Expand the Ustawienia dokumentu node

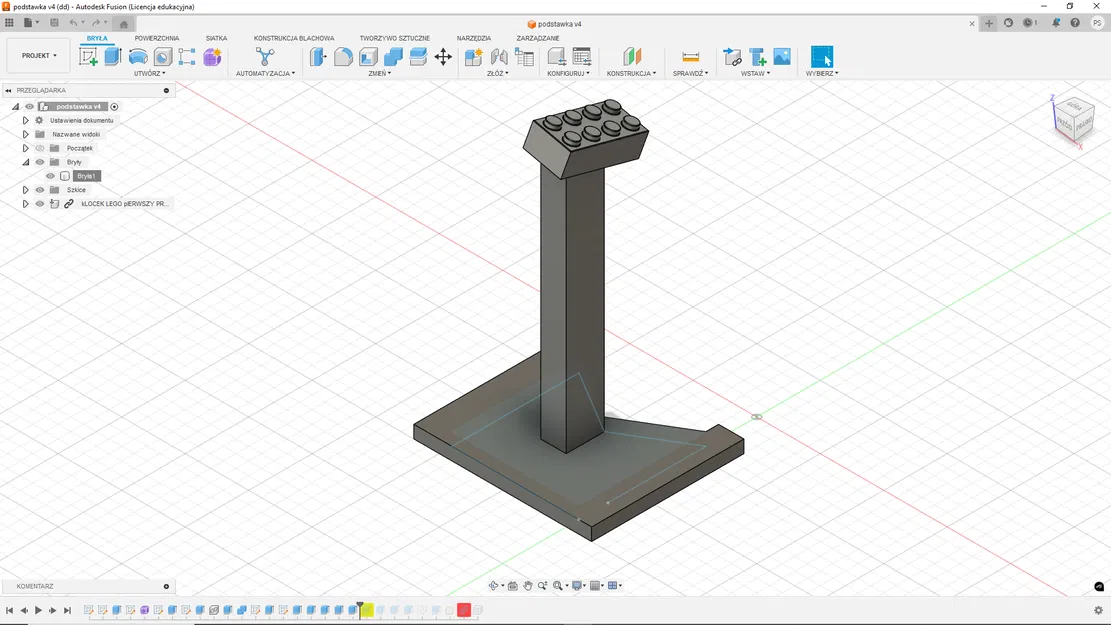tap(25, 120)
